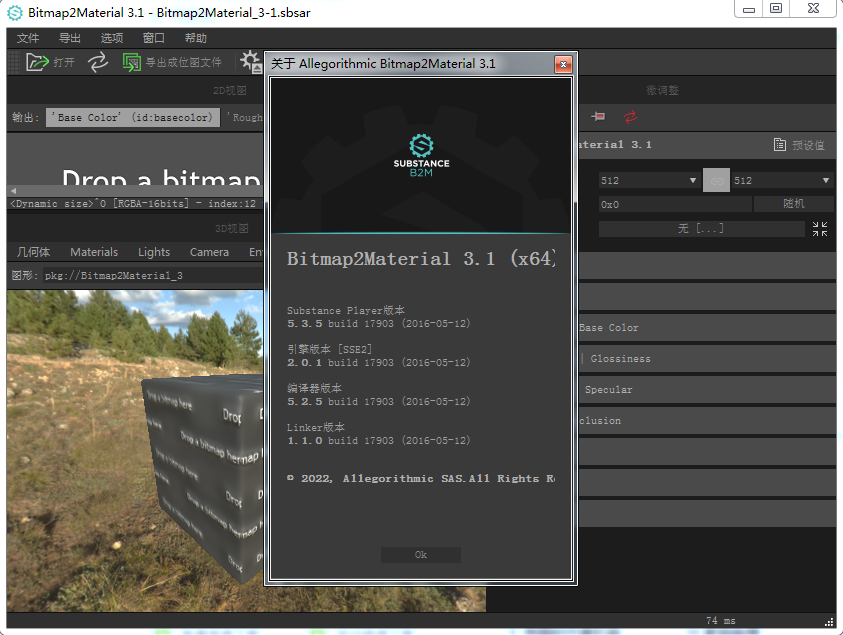Grab the dotted toolbar handle at left
Image resolution: width=843 pixels, height=635 pixels.
pyautogui.click(x=14, y=62)
